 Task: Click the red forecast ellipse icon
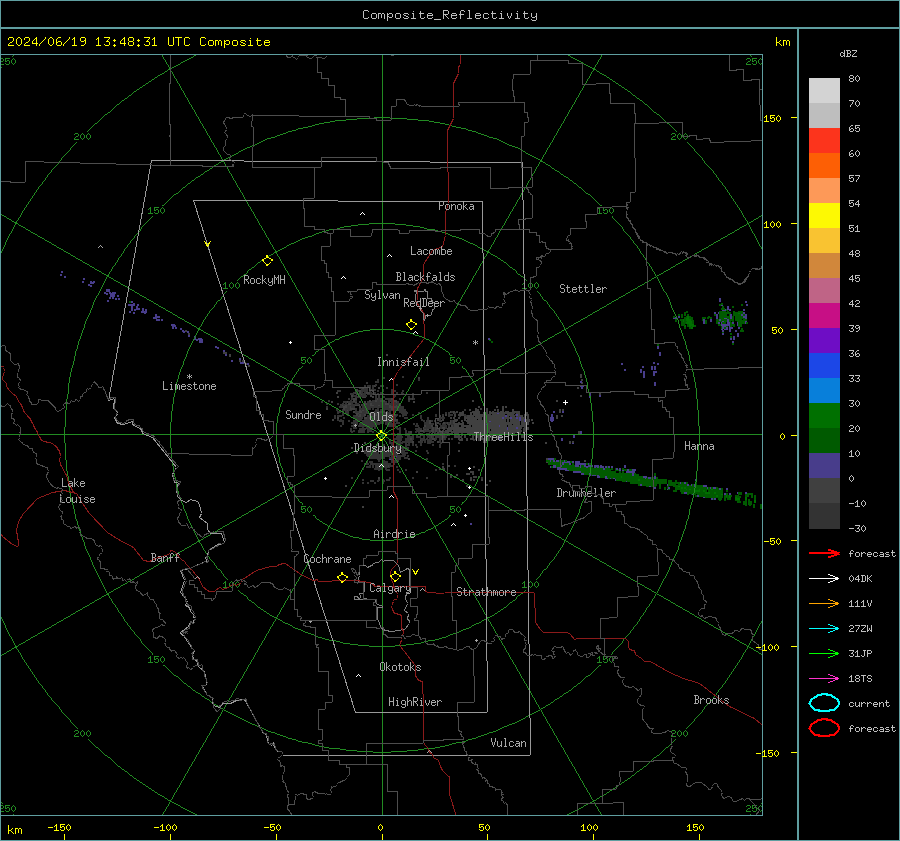[x=824, y=728]
